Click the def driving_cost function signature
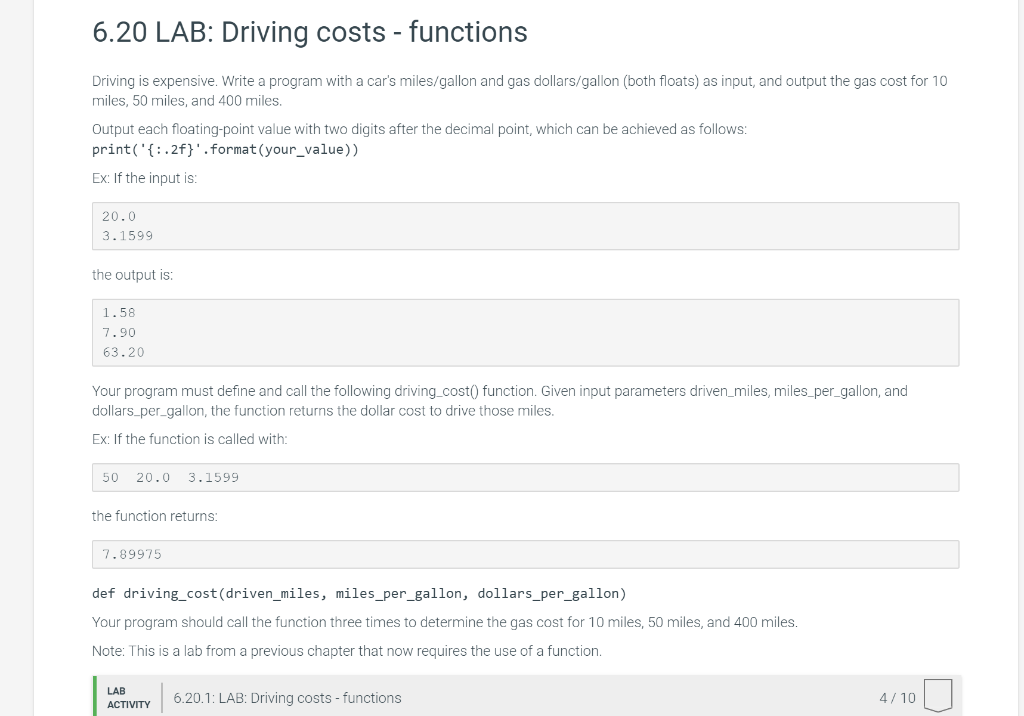The image size is (1024, 716). [359, 594]
